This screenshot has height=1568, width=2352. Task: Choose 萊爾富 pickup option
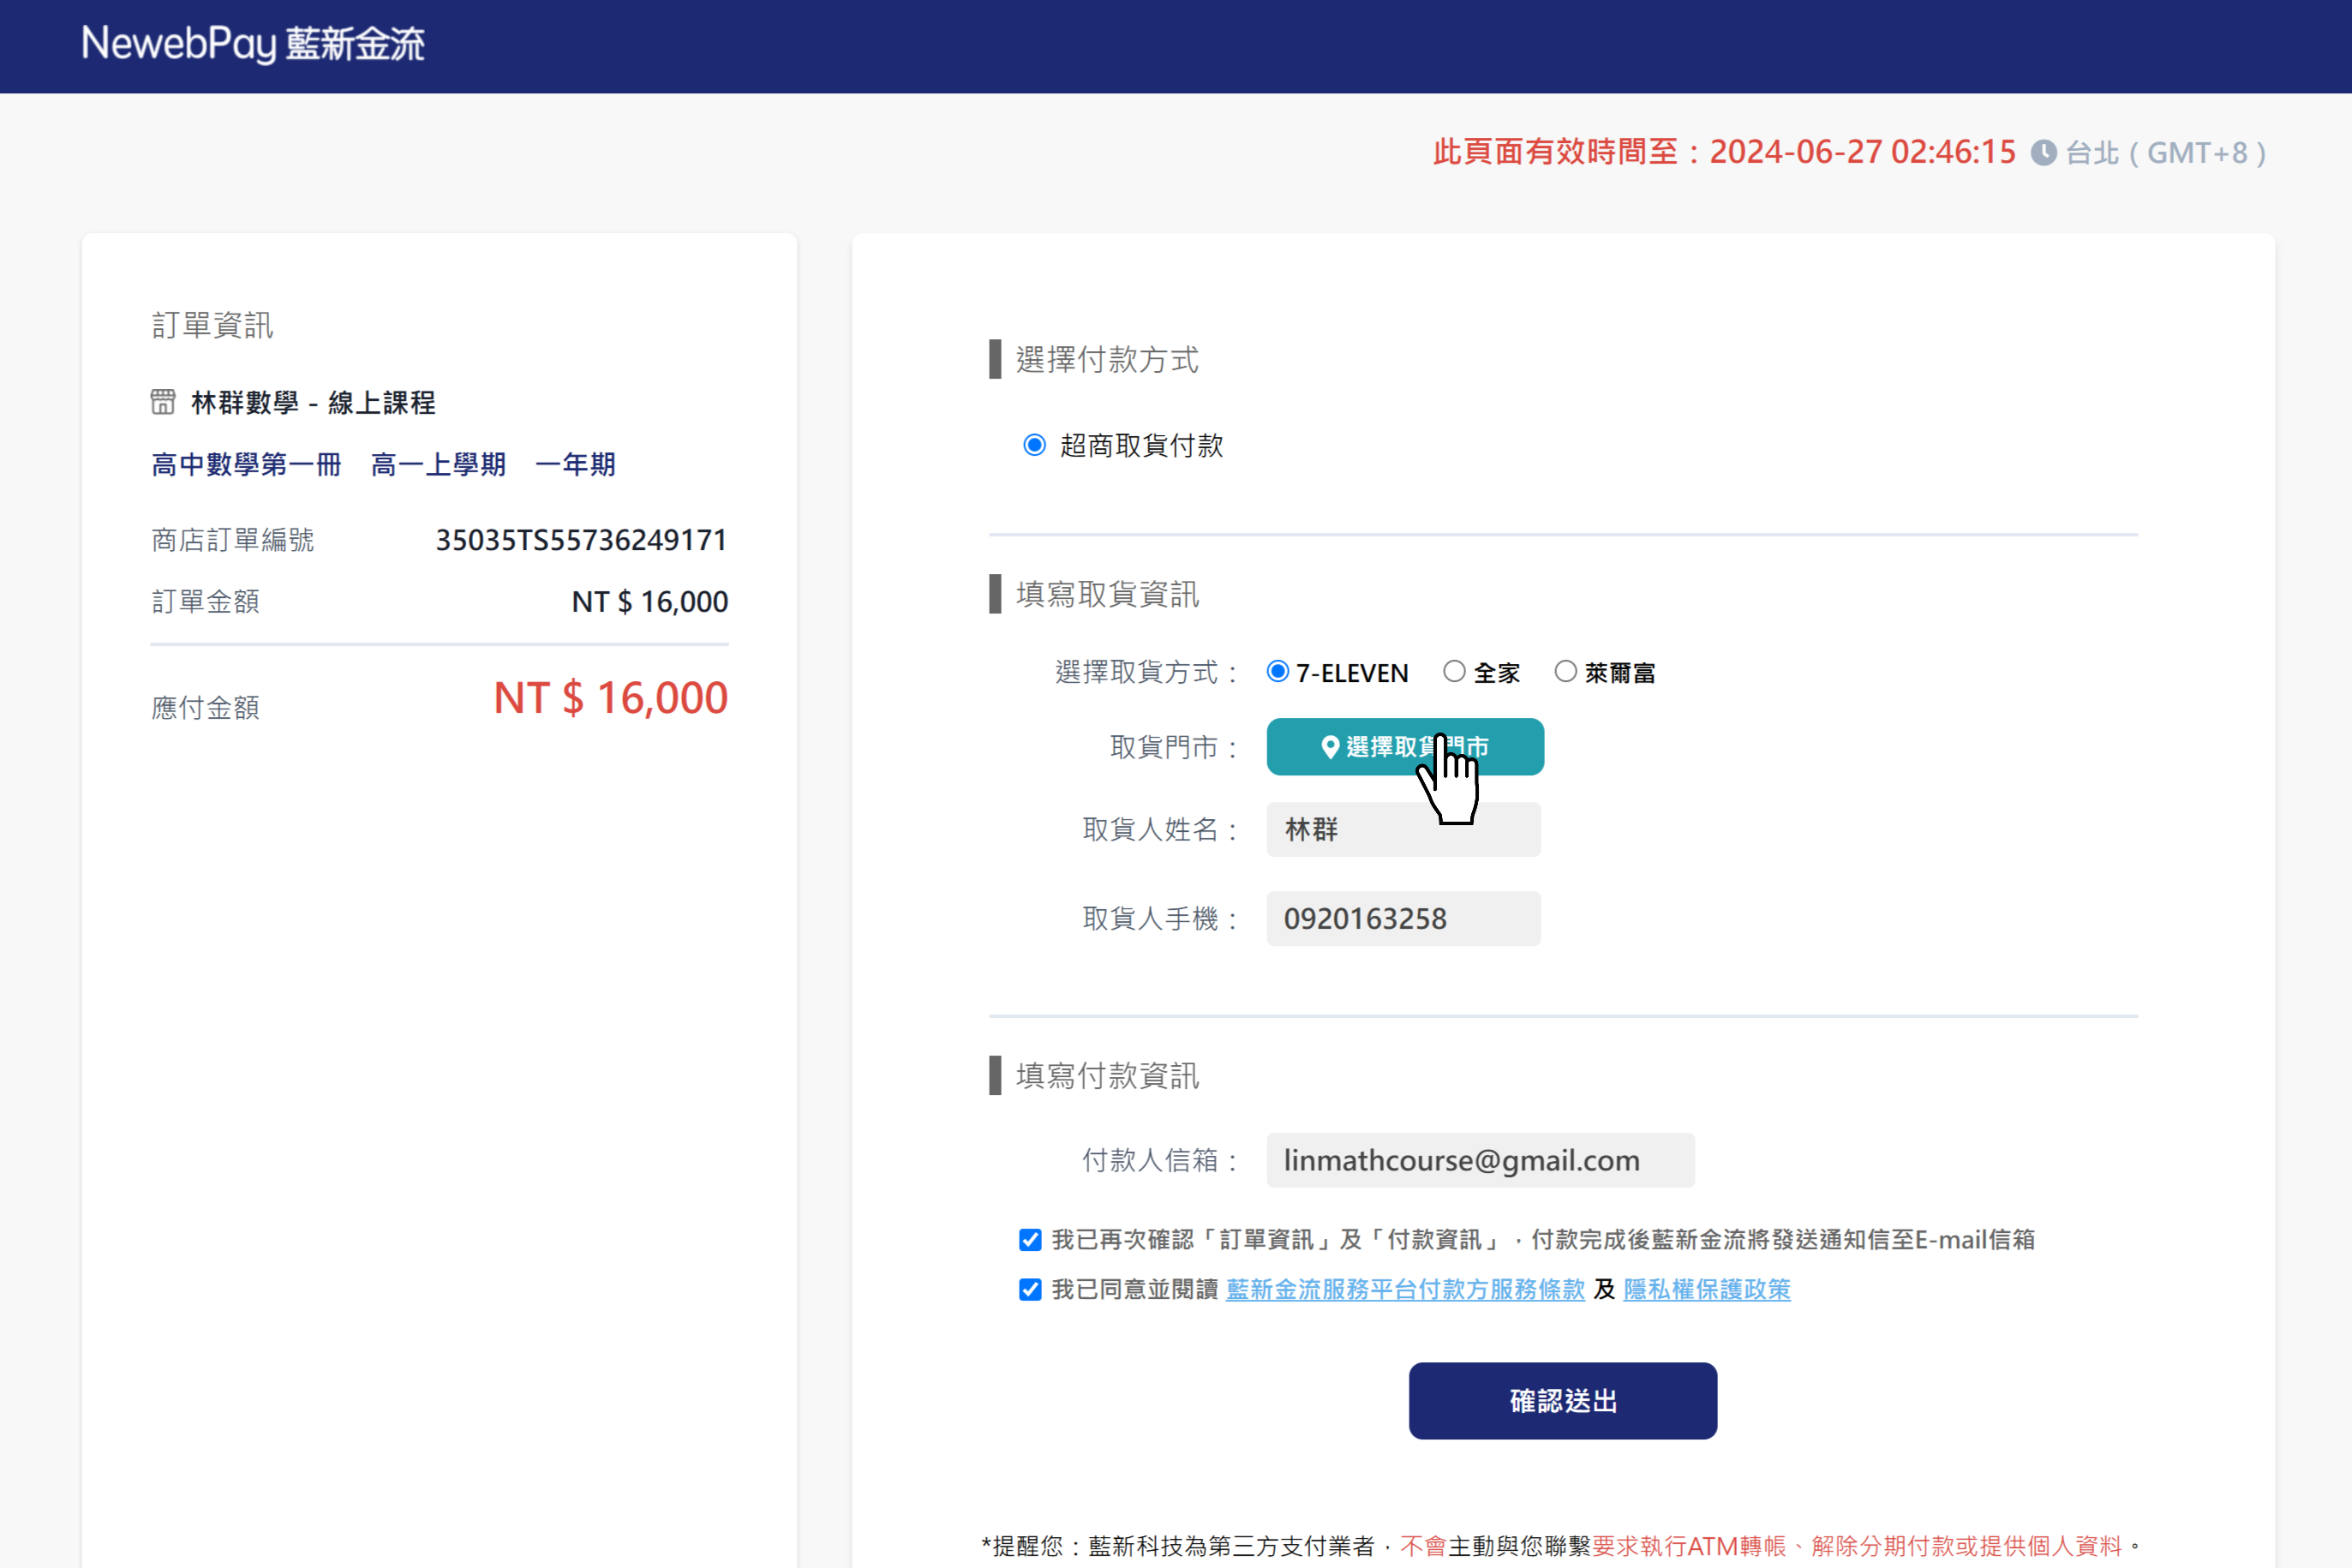[1565, 672]
